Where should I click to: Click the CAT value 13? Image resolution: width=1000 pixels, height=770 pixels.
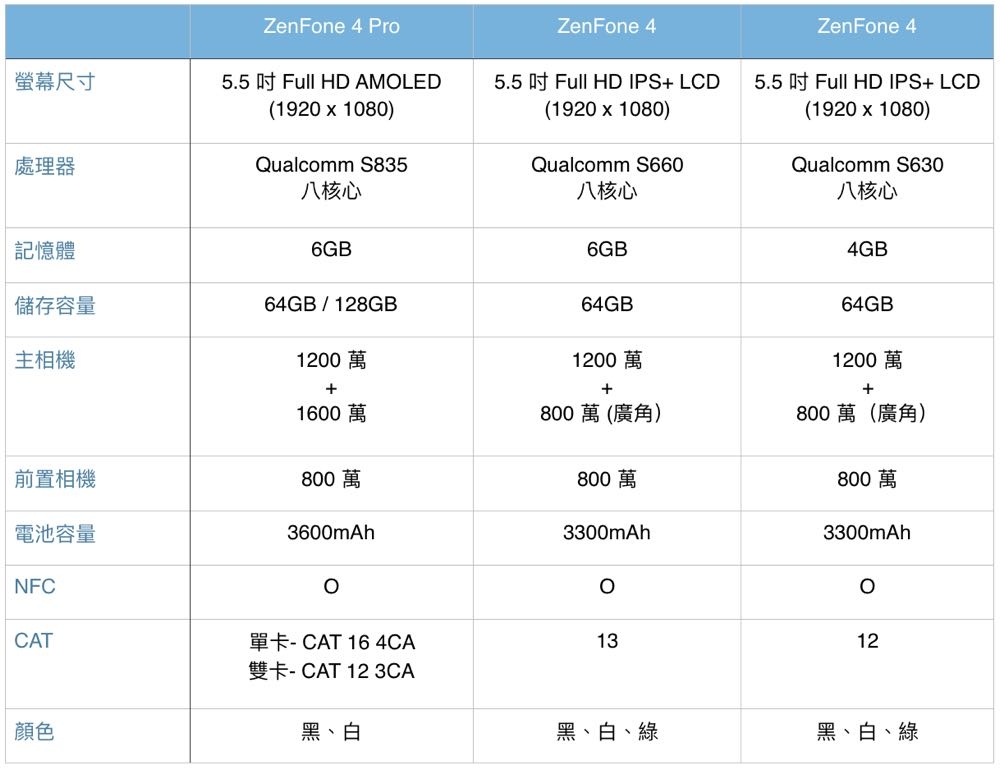coord(607,640)
